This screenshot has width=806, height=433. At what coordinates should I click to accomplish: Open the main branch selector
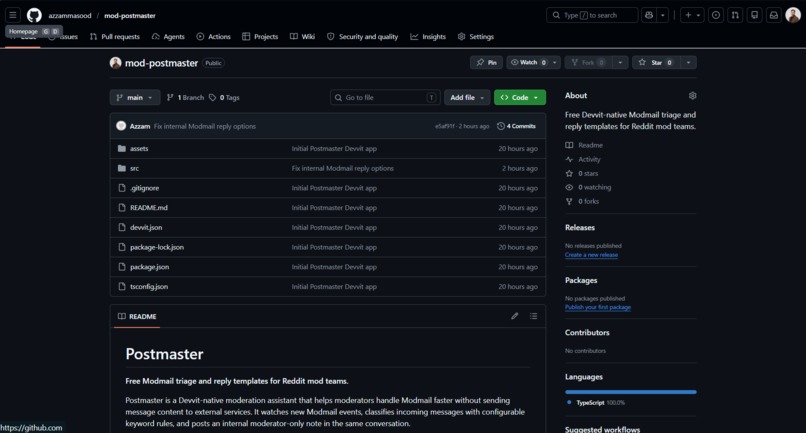[x=135, y=97]
